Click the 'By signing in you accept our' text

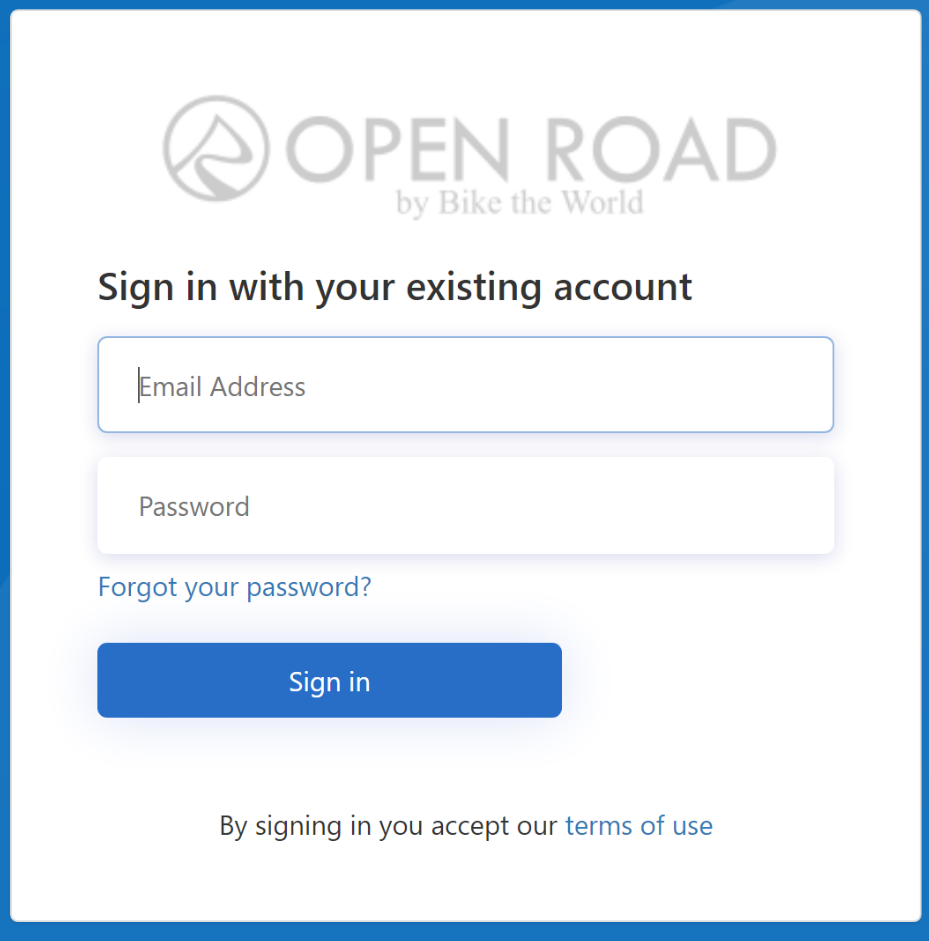click(x=388, y=826)
